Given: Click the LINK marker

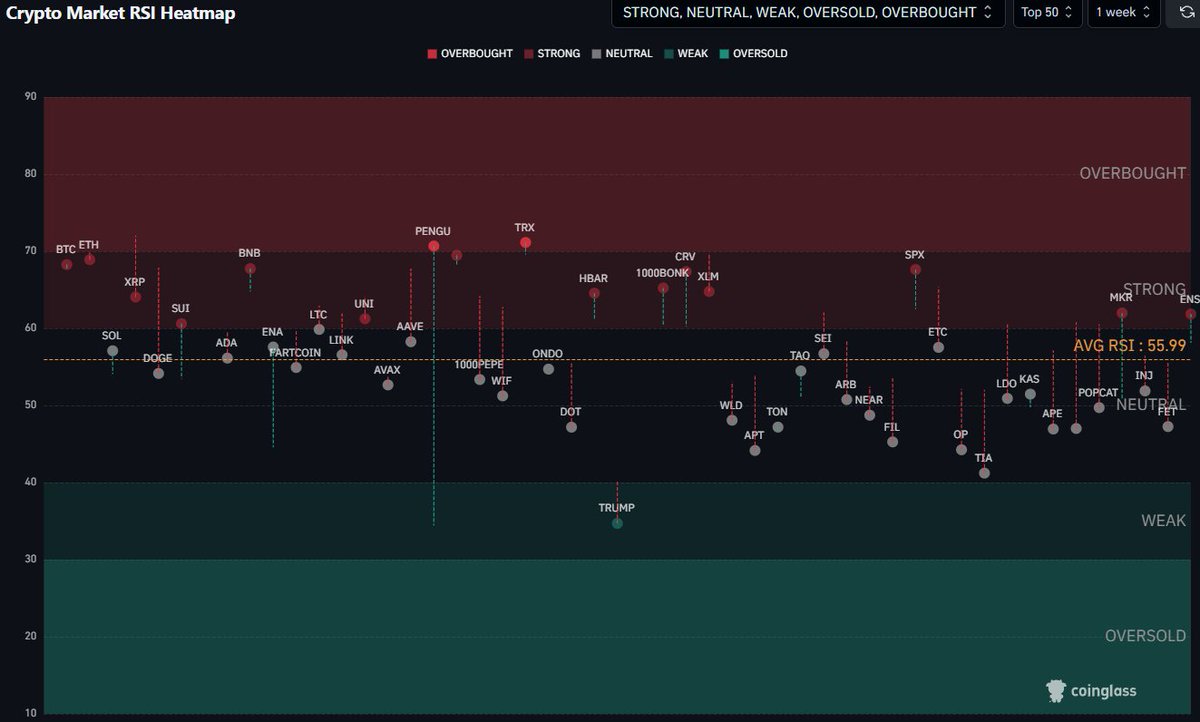Looking at the screenshot, I should [x=342, y=355].
